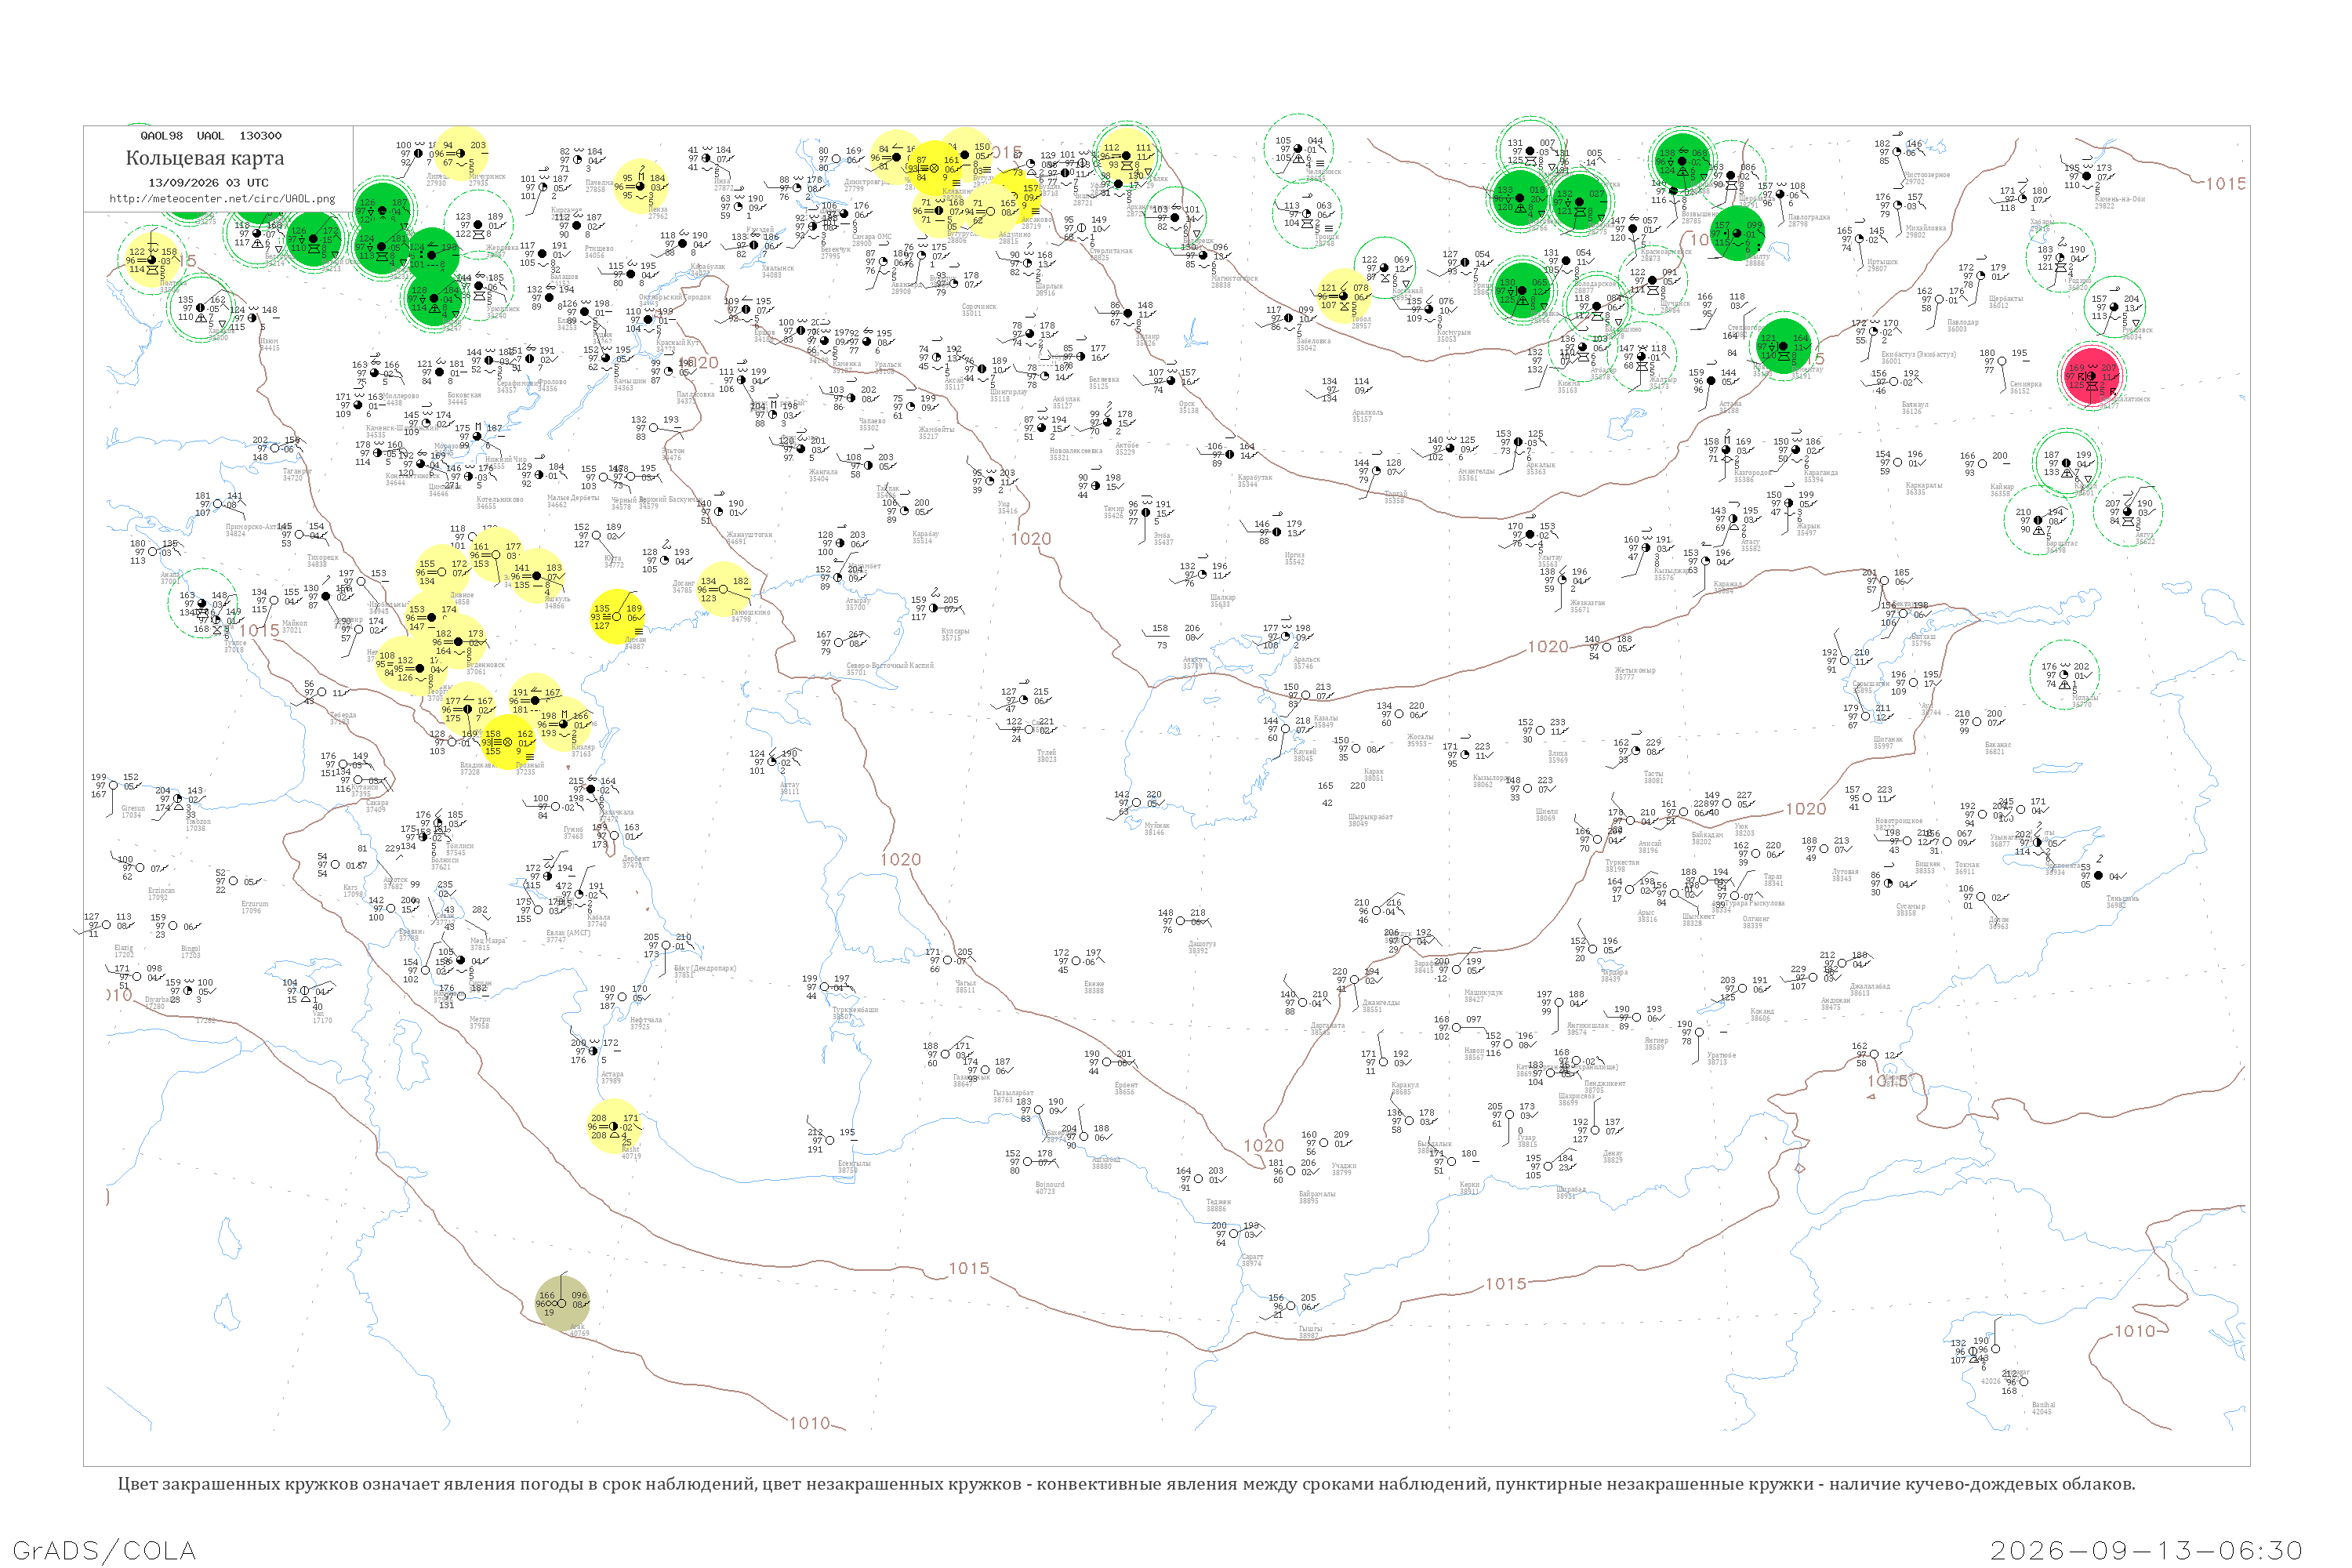Click the color legend caption below the map
This screenshot has height=1568, width=2352.
1126,1484
